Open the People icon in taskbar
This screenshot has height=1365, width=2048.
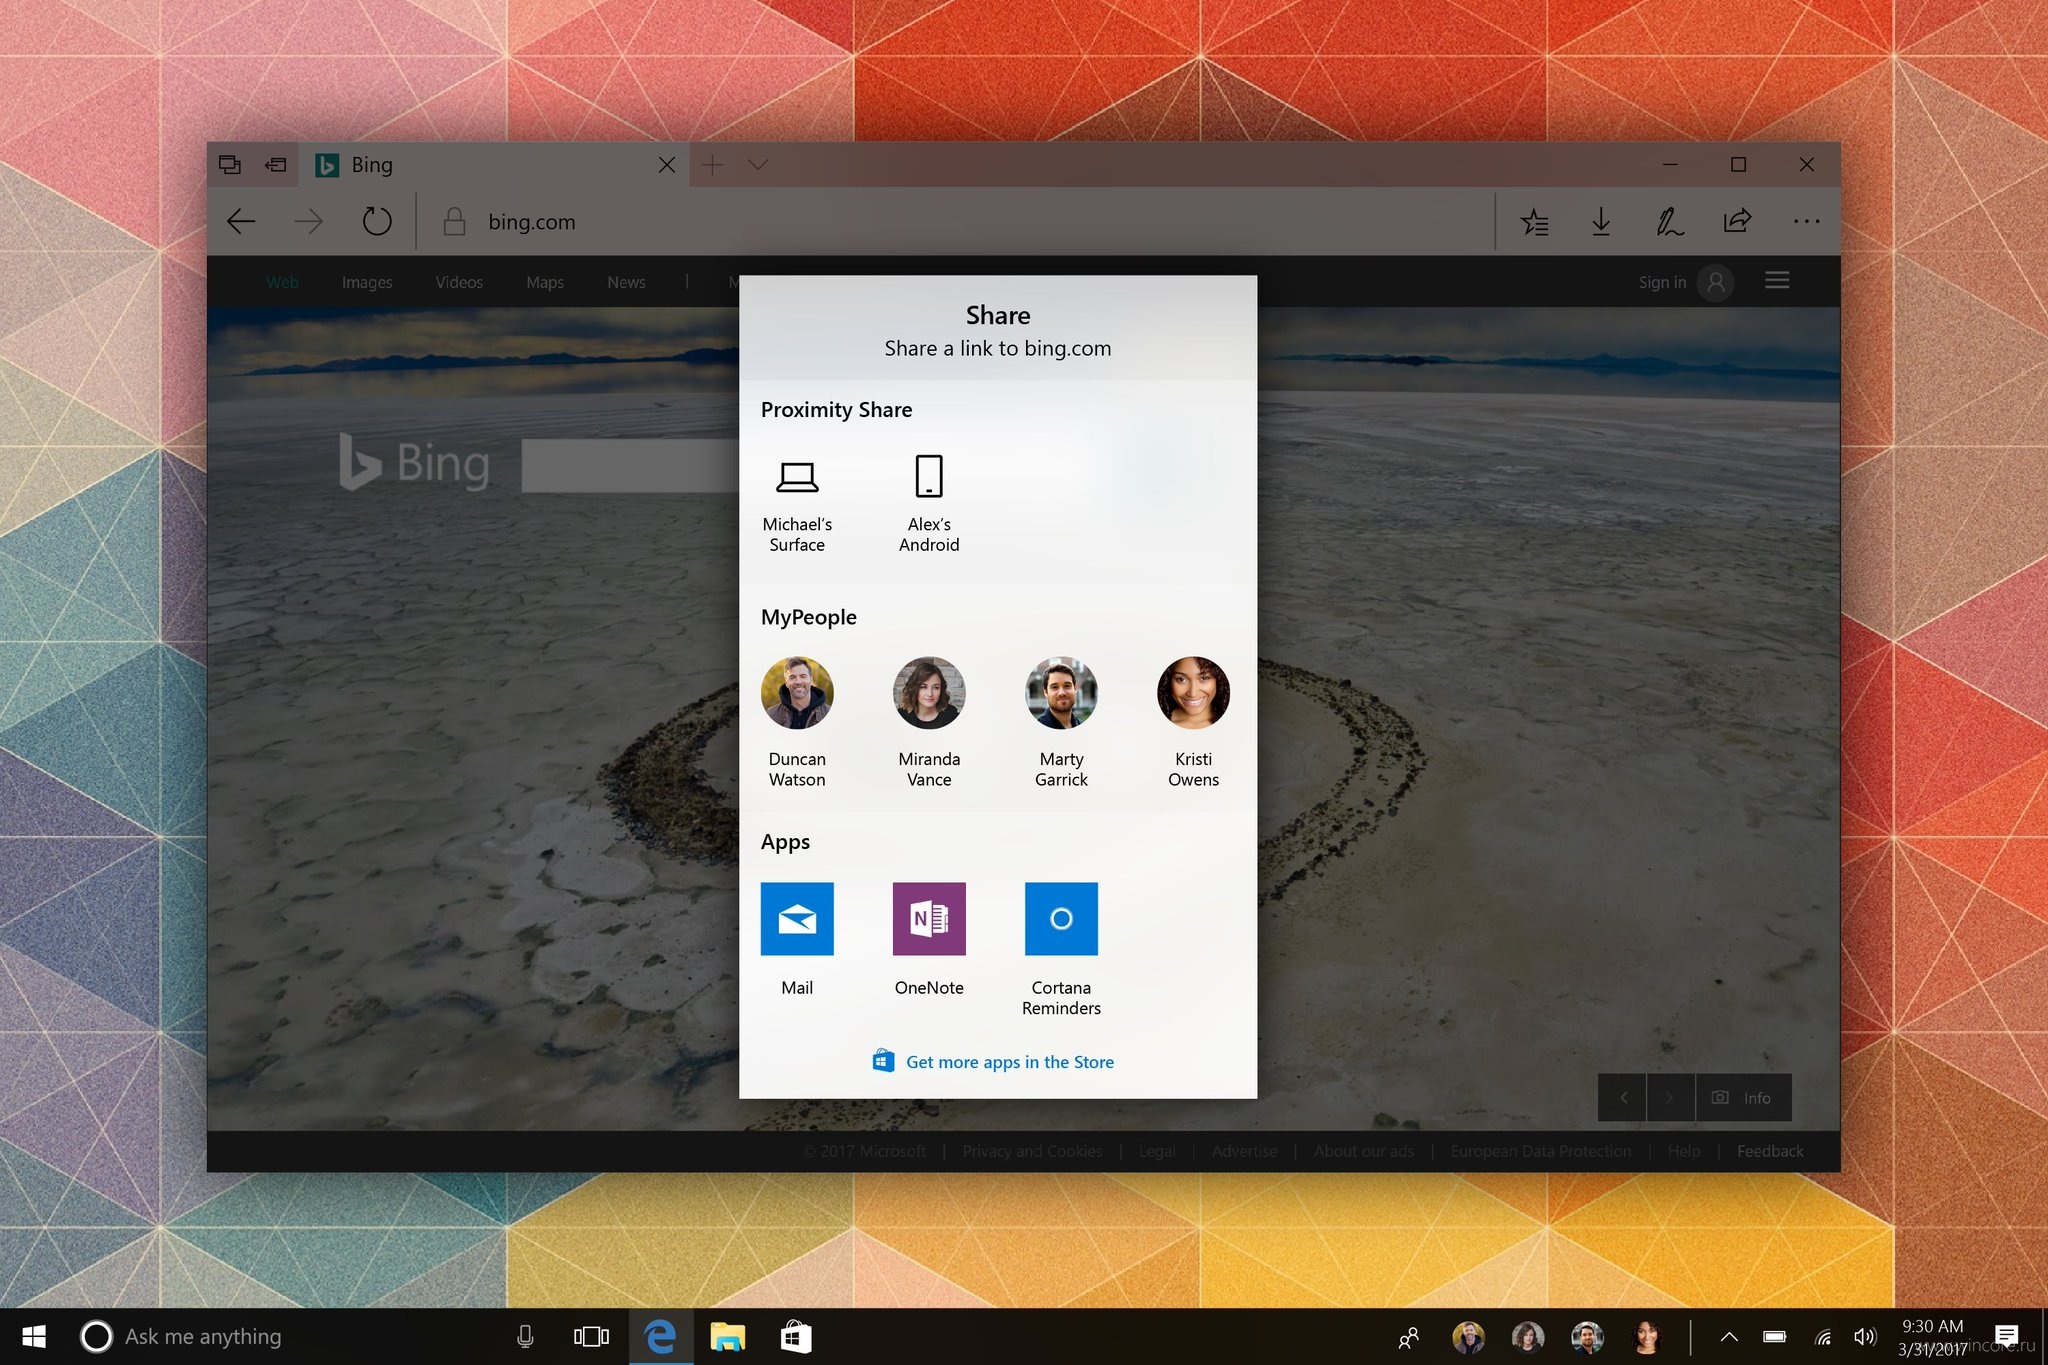(x=1409, y=1337)
